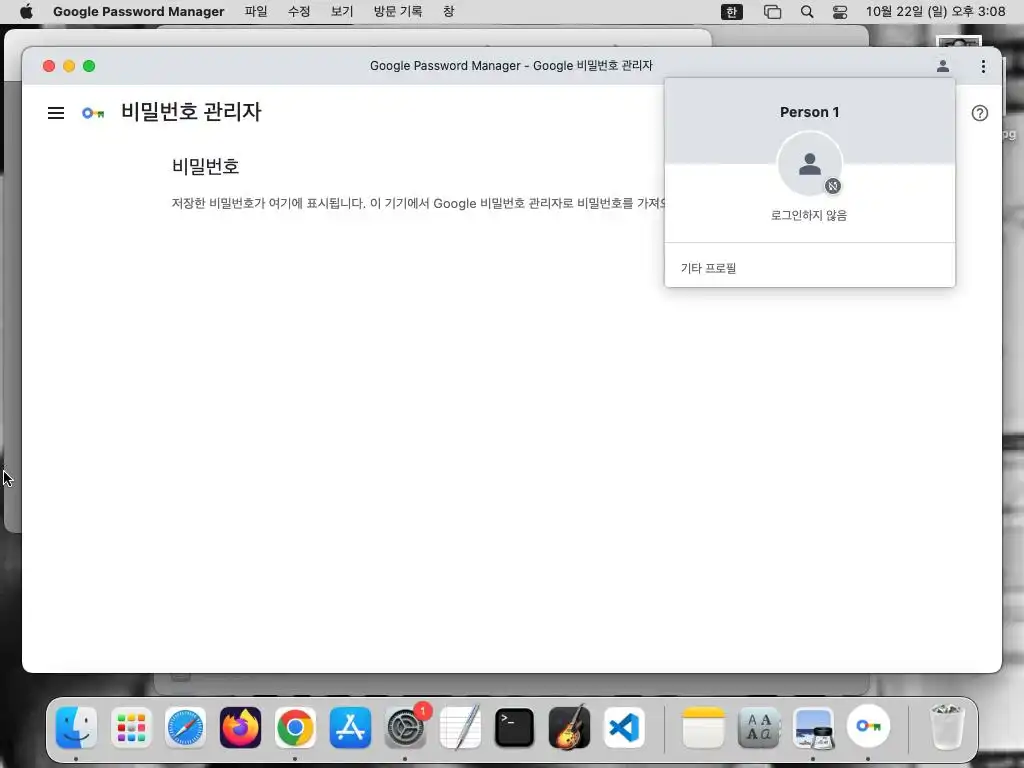Maximize window with the green button
This screenshot has height=768, width=1024.
[x=89, y=66]
